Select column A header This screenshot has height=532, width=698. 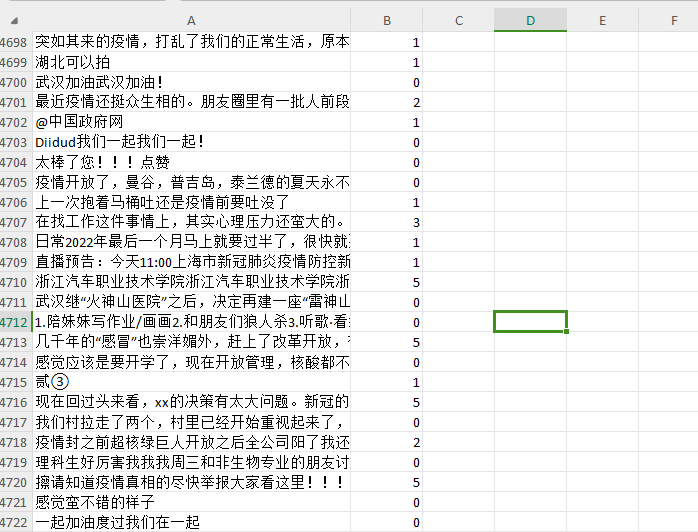[191, 20]
